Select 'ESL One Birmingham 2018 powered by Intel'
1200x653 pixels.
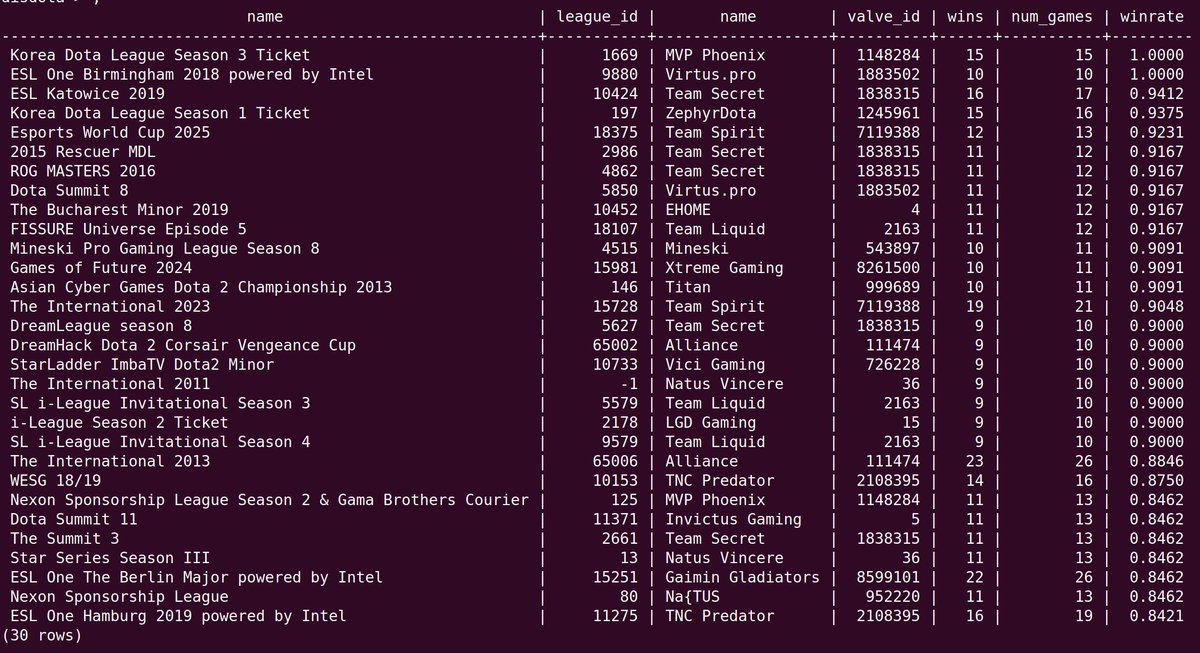pyautogui.click(x=192, y=74)
